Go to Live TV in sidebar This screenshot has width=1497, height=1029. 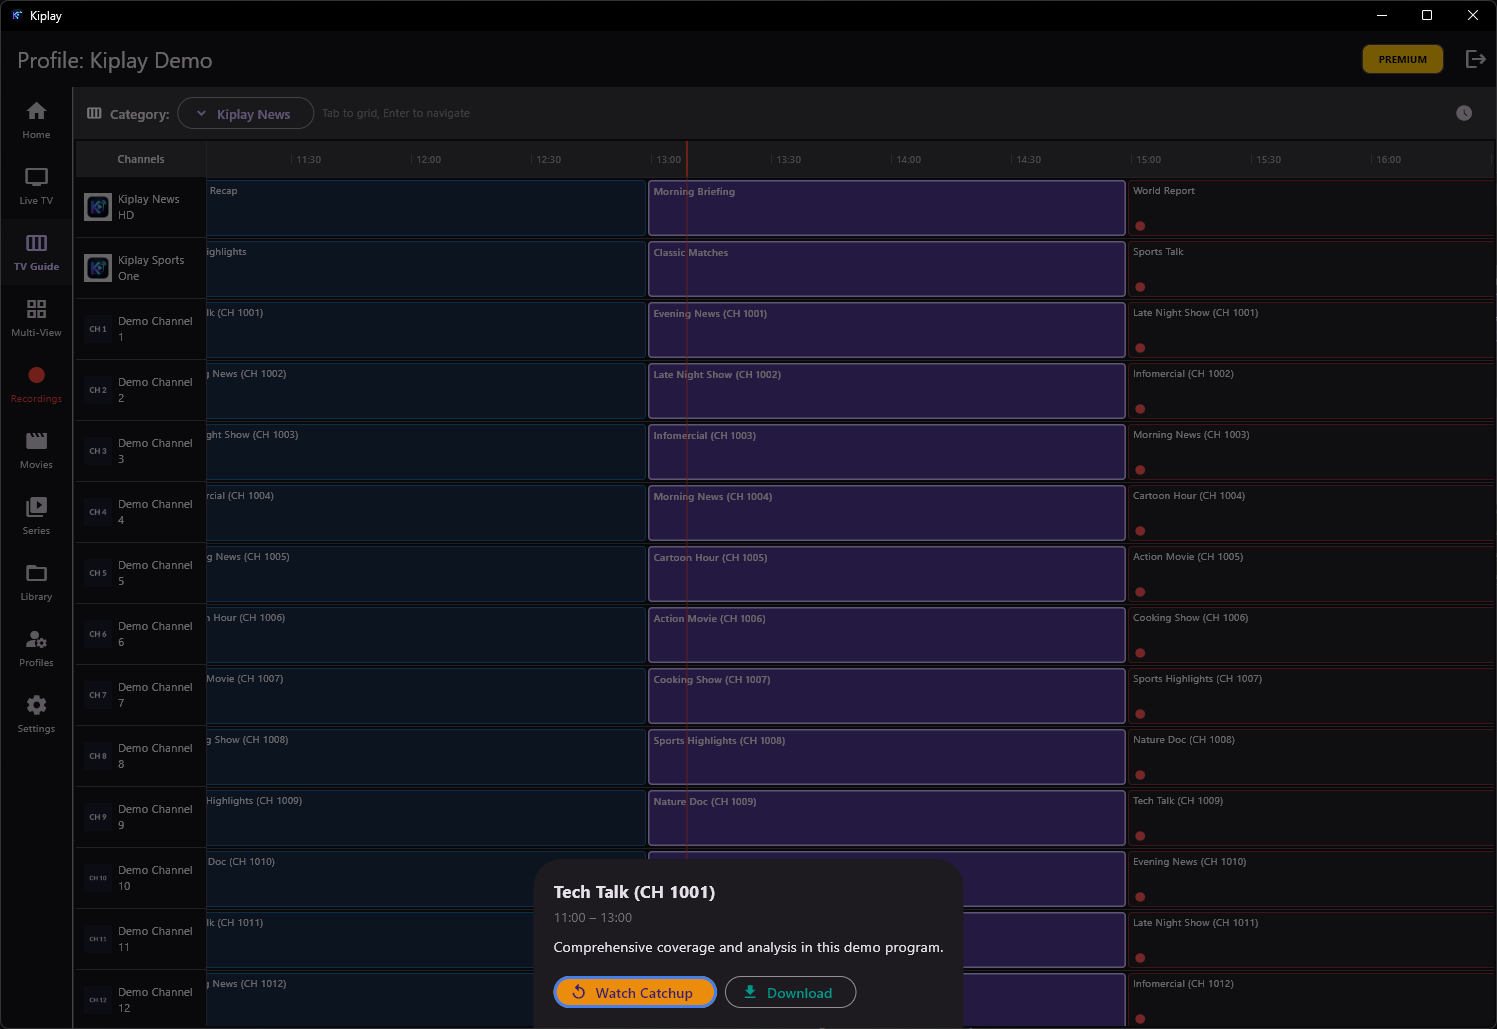(x=36, y=185)
